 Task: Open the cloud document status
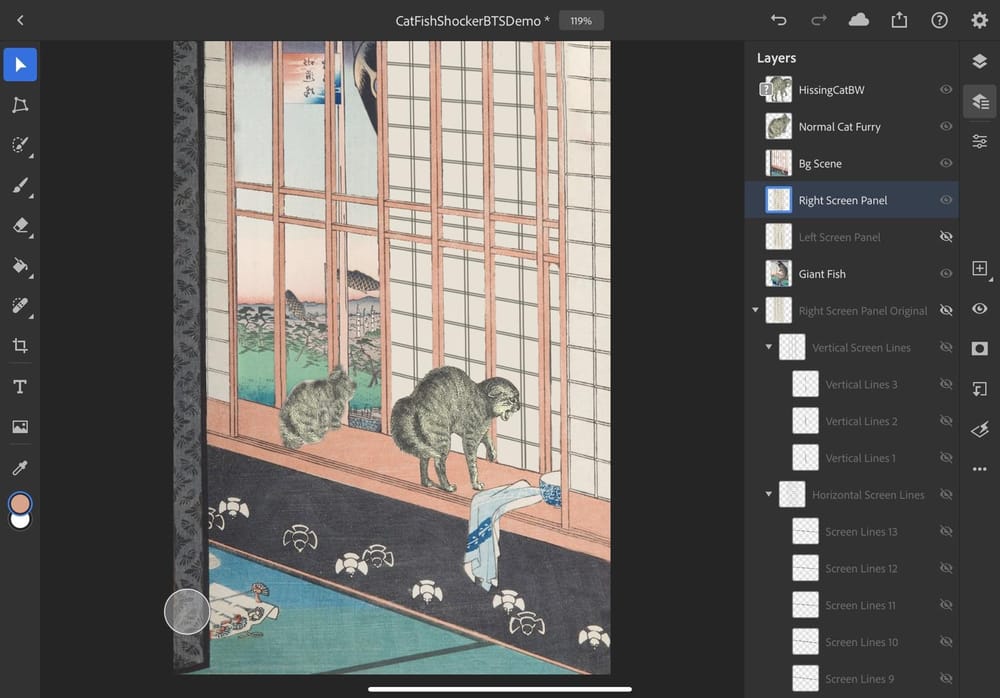tap(858, 20)
